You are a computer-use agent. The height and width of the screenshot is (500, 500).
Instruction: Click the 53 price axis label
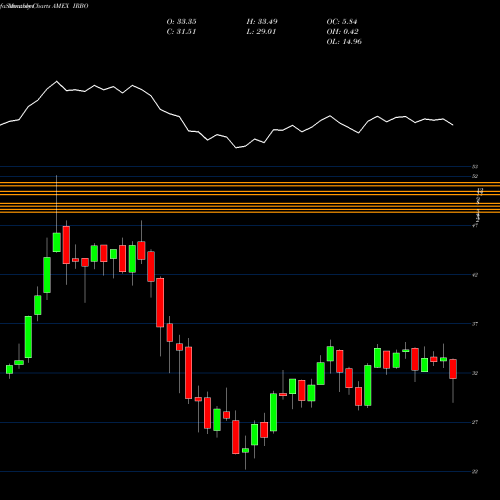(x=475, y=166)
